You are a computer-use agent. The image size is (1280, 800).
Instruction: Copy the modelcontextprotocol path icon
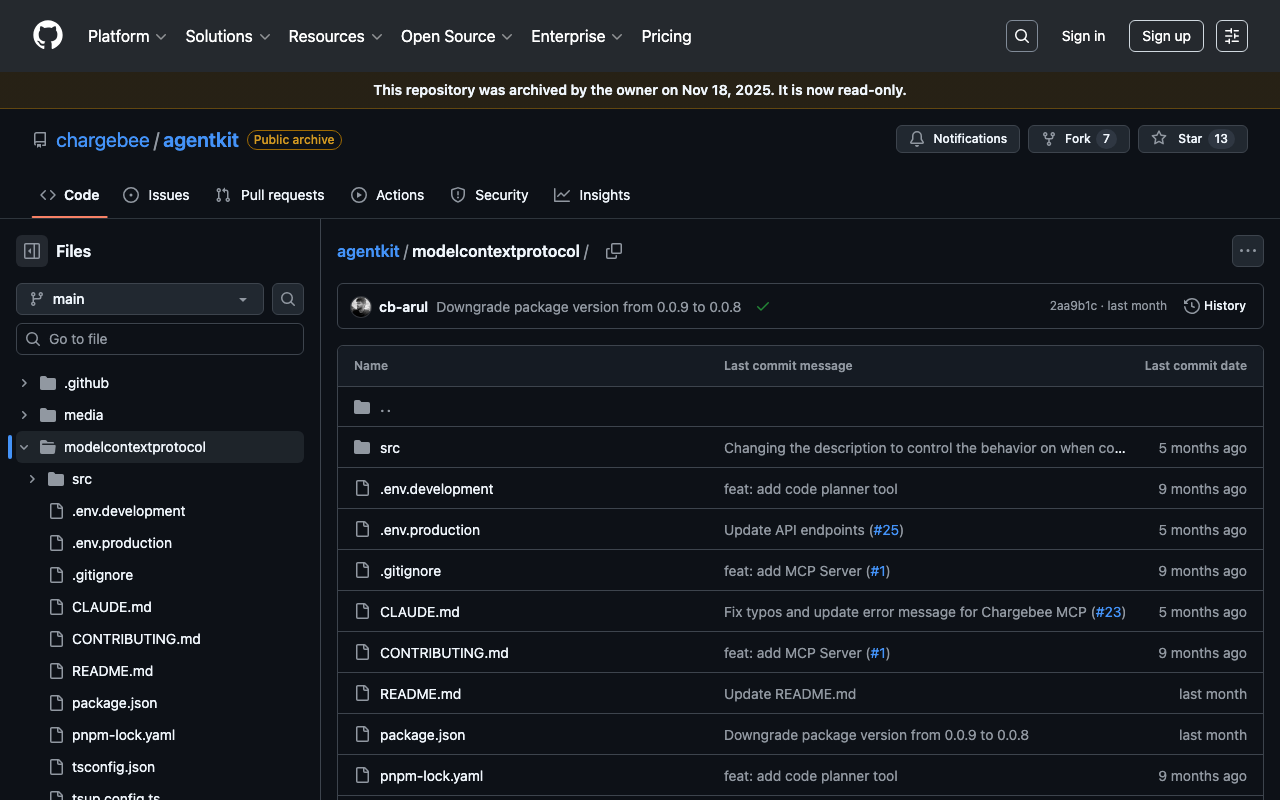pyautogui.click(x=614, y=251)
